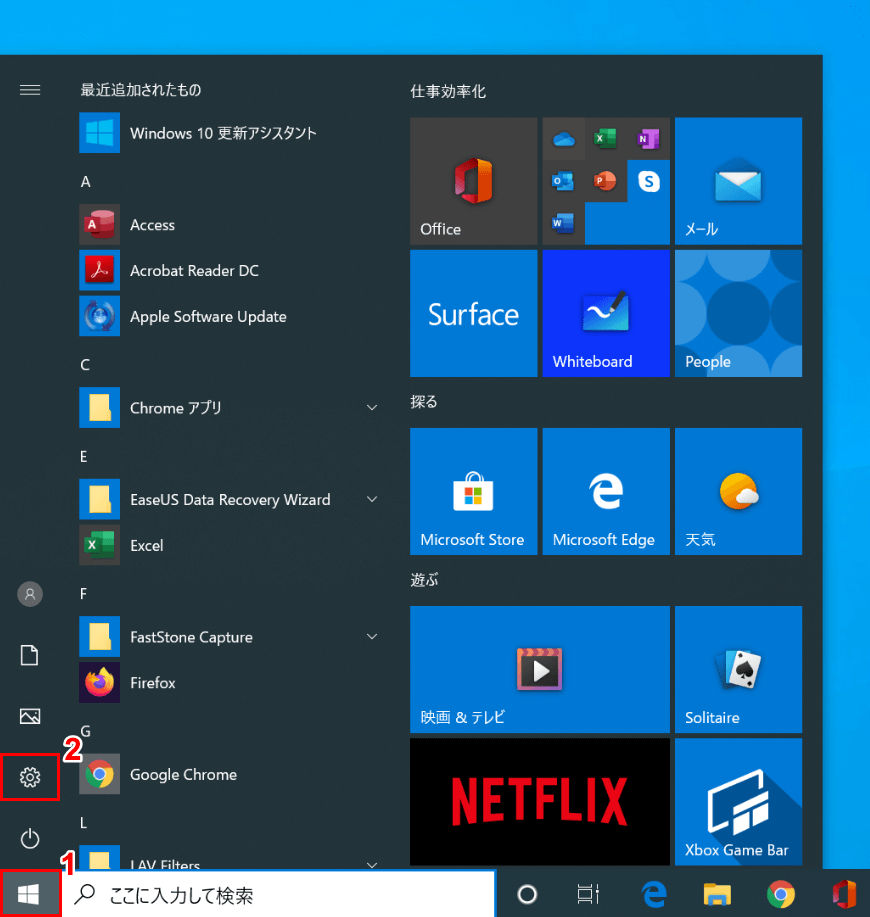Open the Microsoft Store tile
Screen dimensions: 870x917
click(474, 491)
